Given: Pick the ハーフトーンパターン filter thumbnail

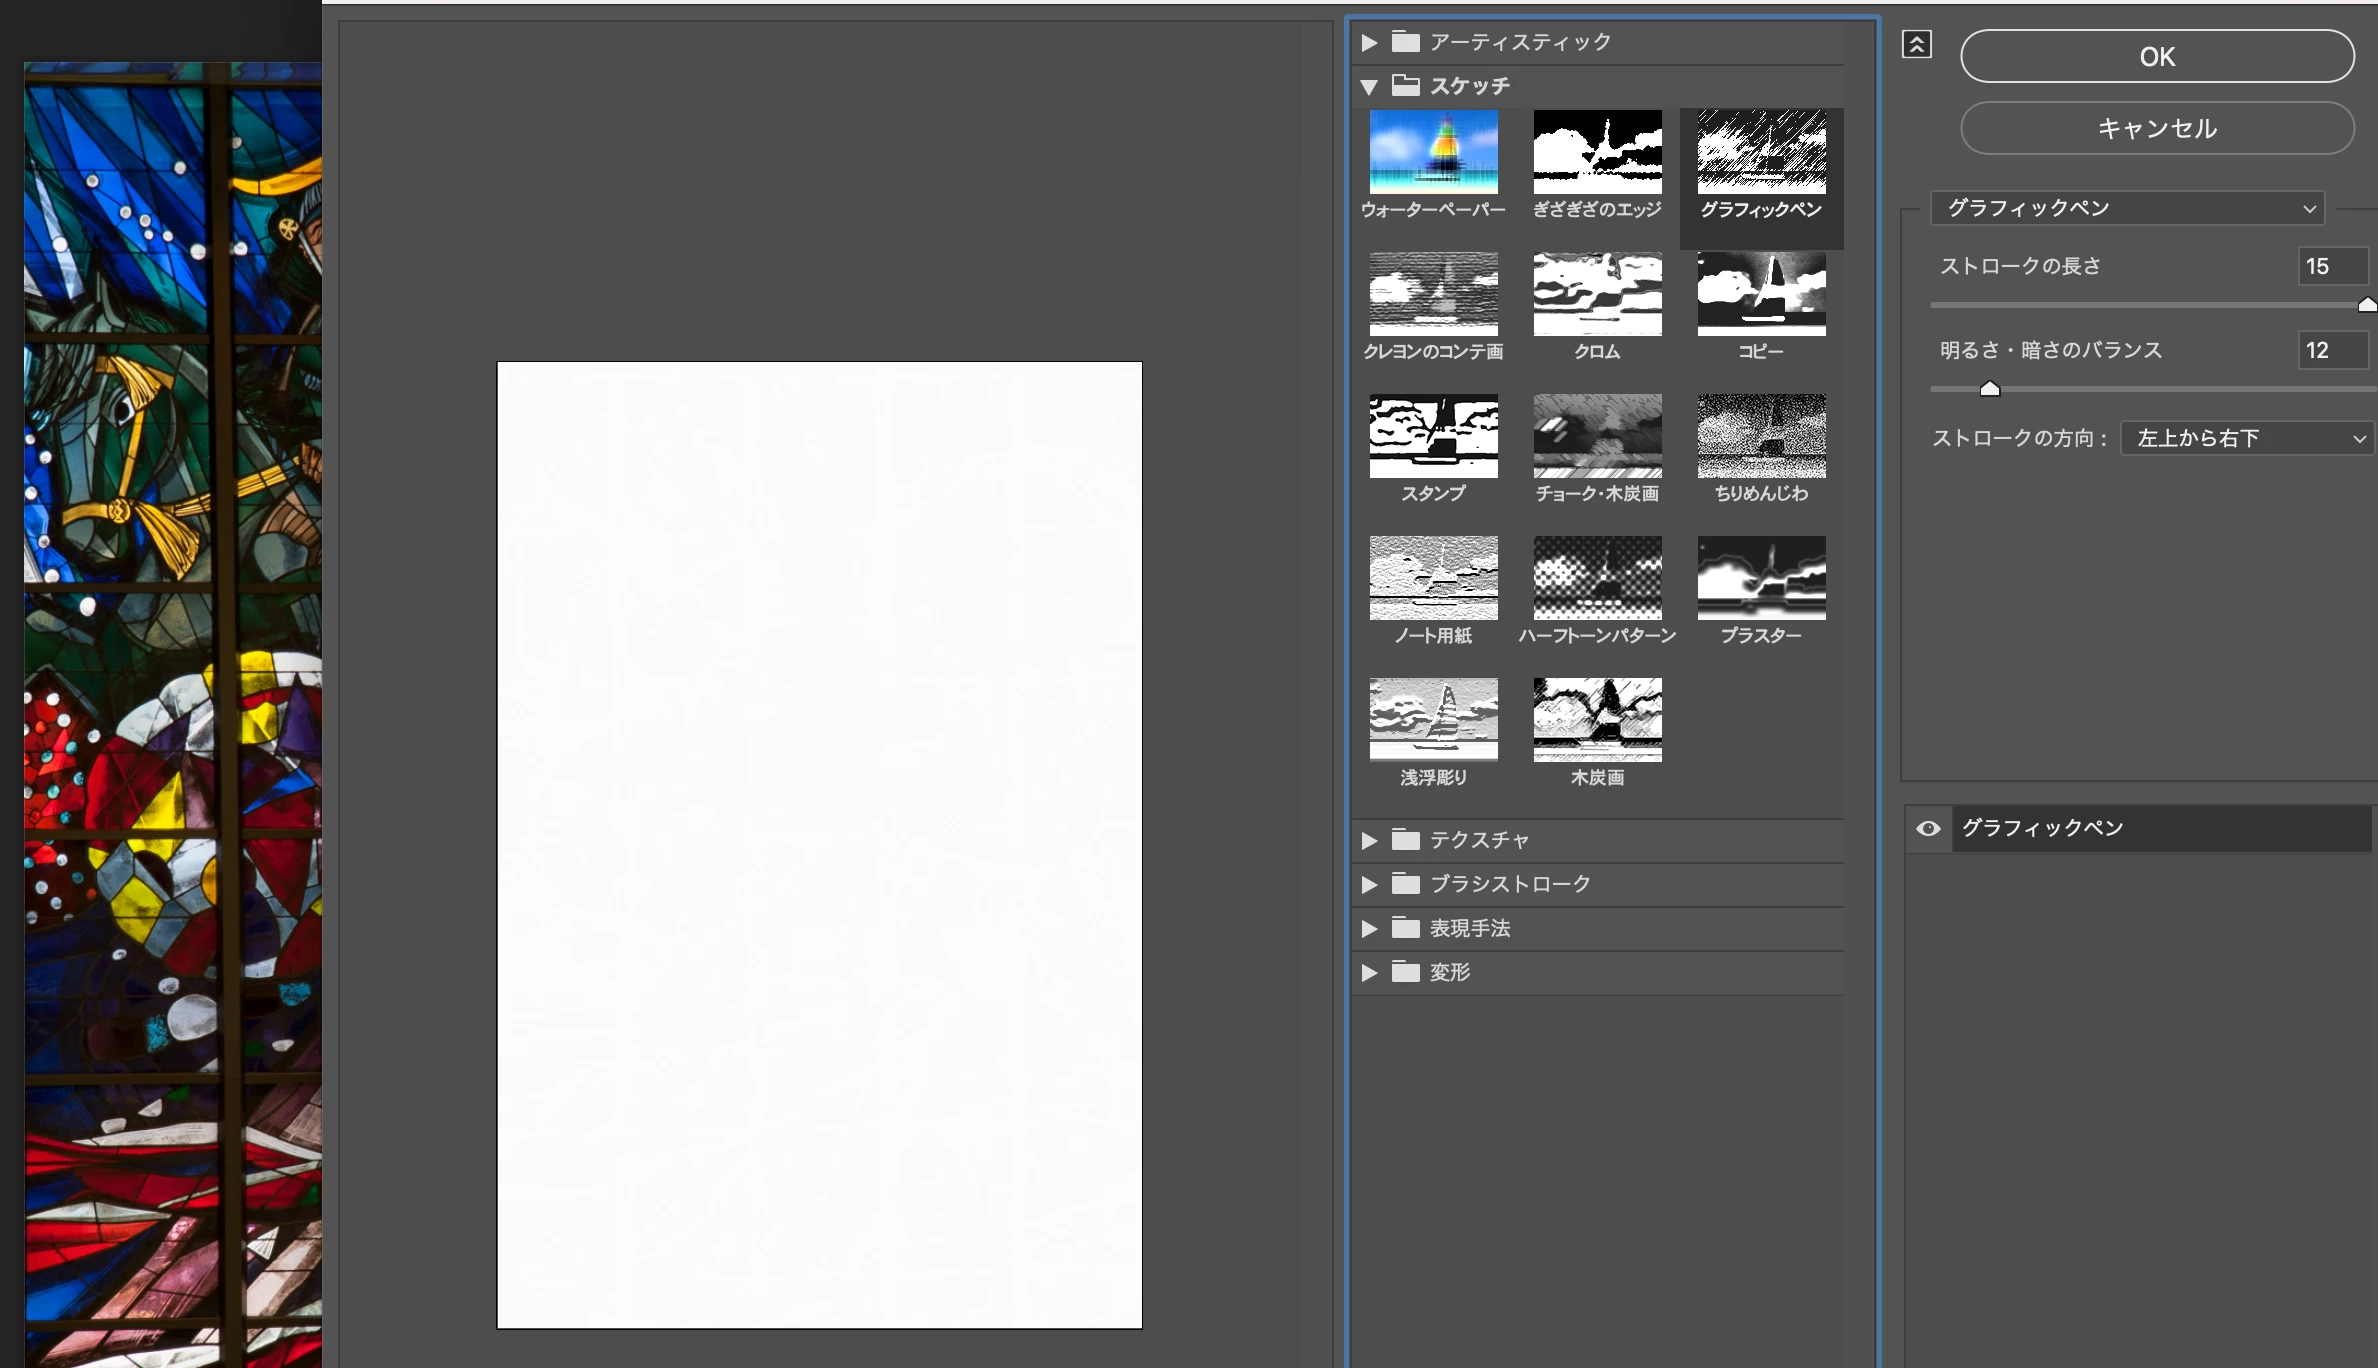Looking at the screenshot, I should 1597,578.
